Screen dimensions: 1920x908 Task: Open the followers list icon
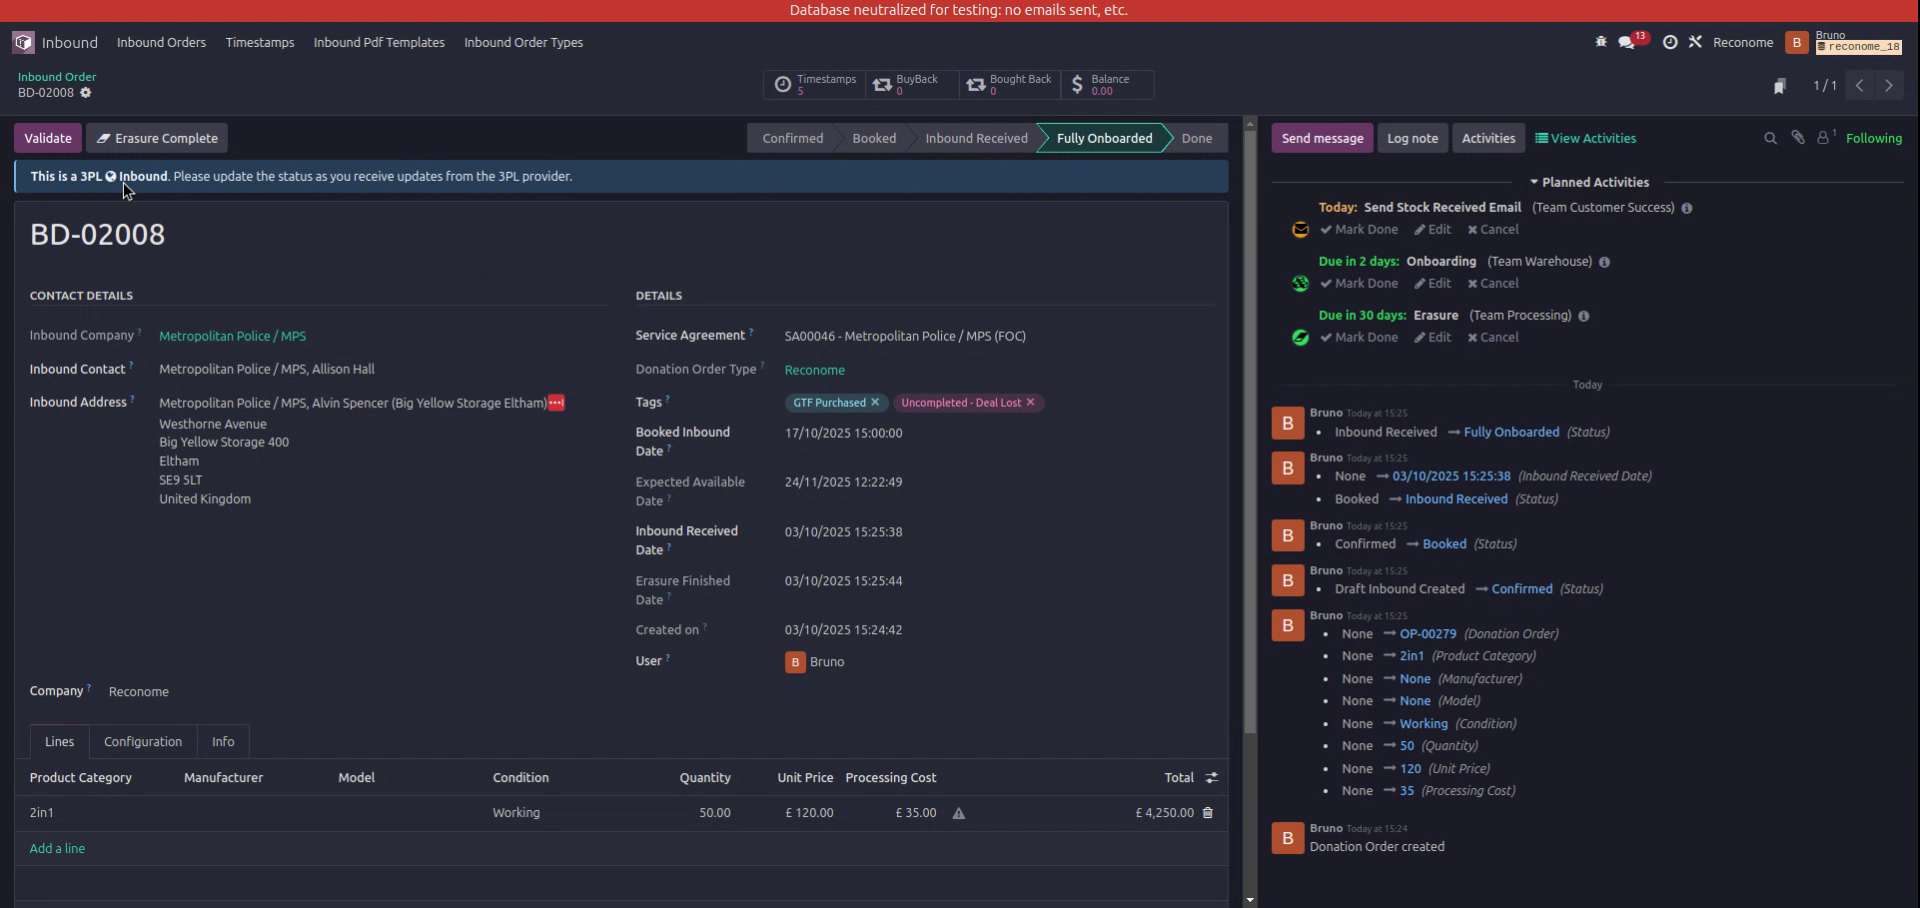pyautogui.click(x=1824, y=138)
